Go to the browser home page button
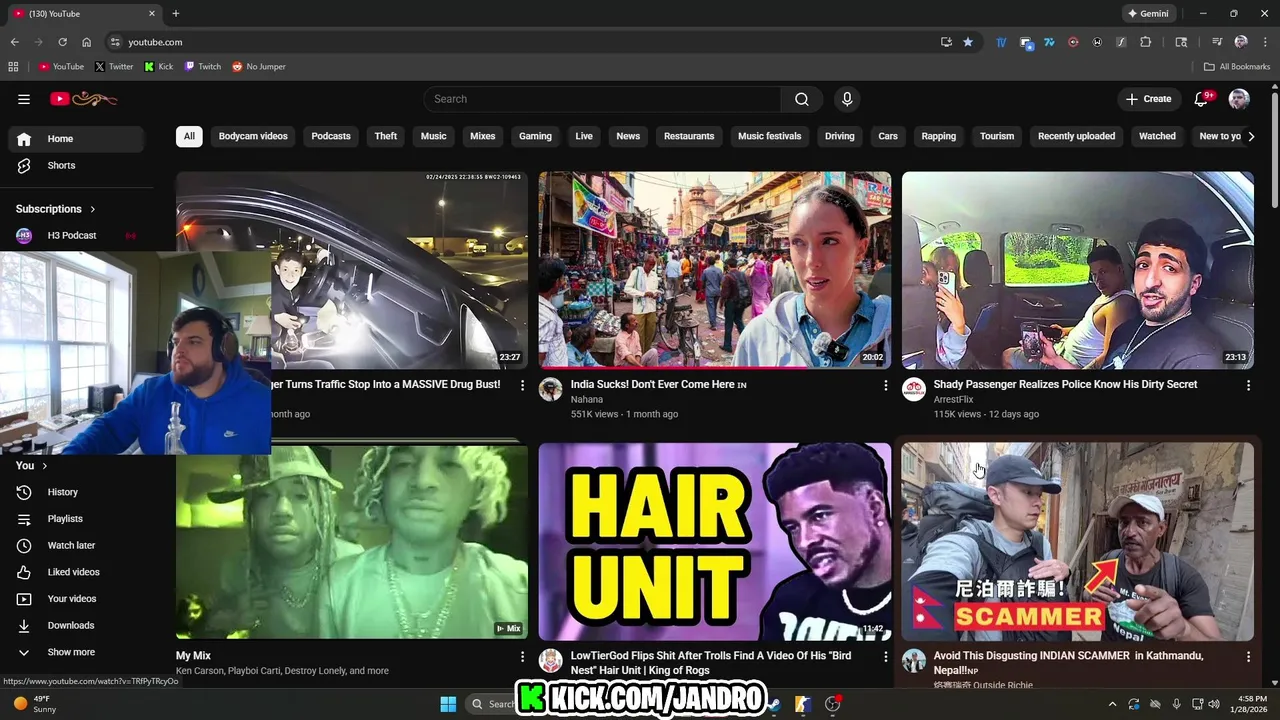This screenshot has width=1280, height=720. click(x=86, y=42)
